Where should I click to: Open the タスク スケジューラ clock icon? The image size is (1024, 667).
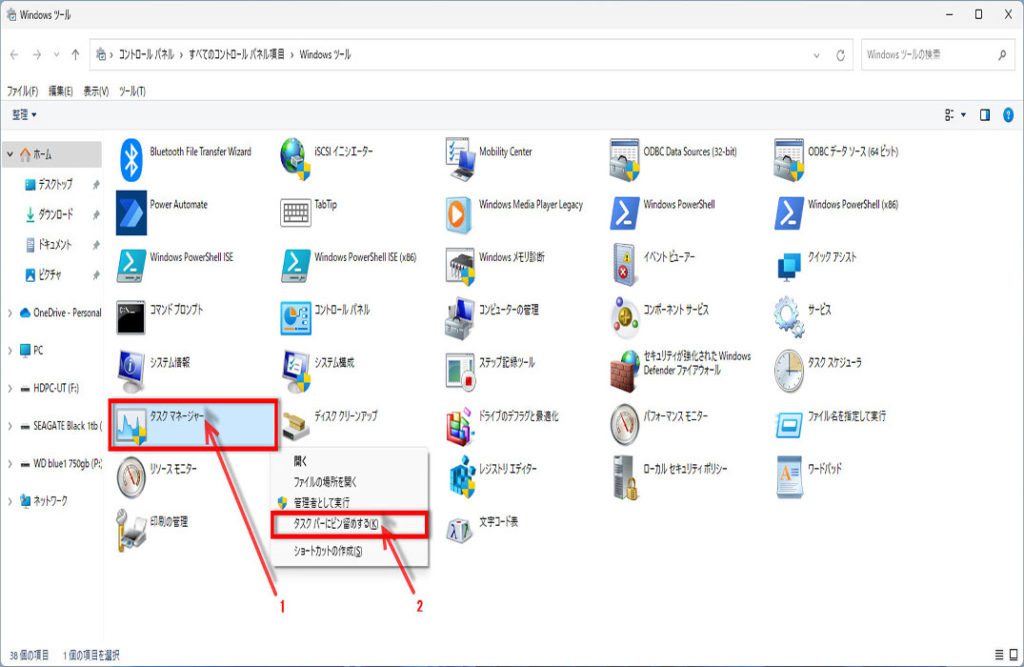click(x=788, y=369)
